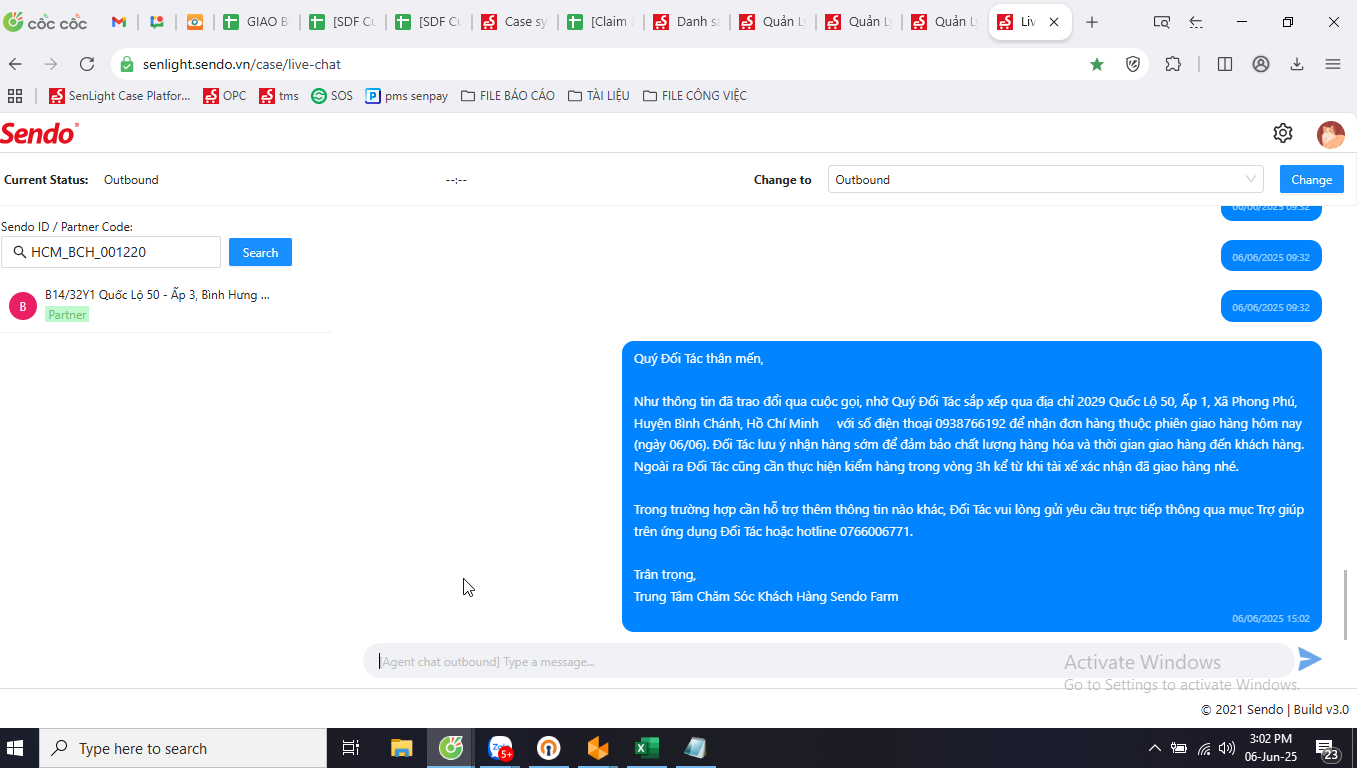The image size is (1357, 768).
Task: Switch to the GIAO B spreadsheet tab
Action: point(257,22)
